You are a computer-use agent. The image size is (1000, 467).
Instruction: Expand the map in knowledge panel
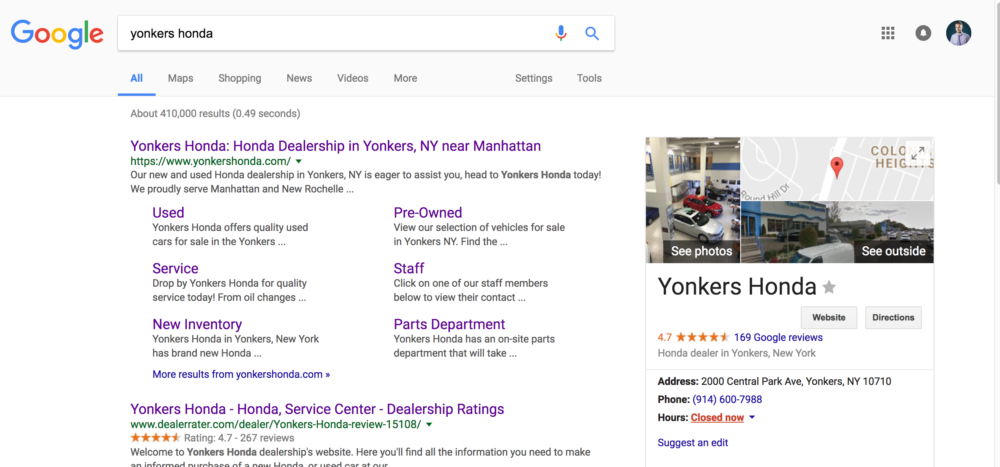pos(918,154)
